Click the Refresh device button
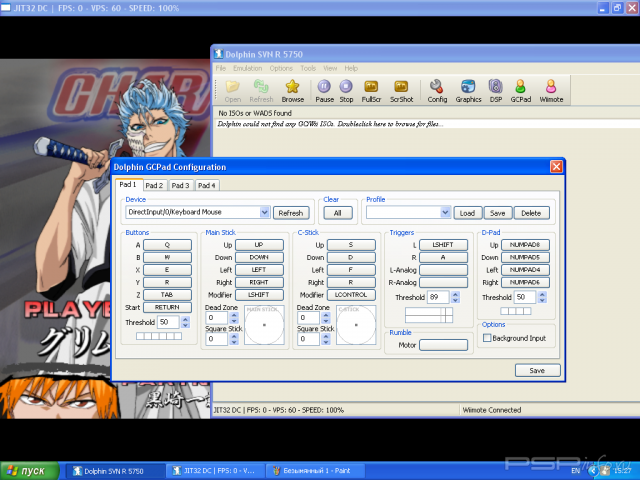Viewport: 640px width, 480px height. click(x=290, y=212)
